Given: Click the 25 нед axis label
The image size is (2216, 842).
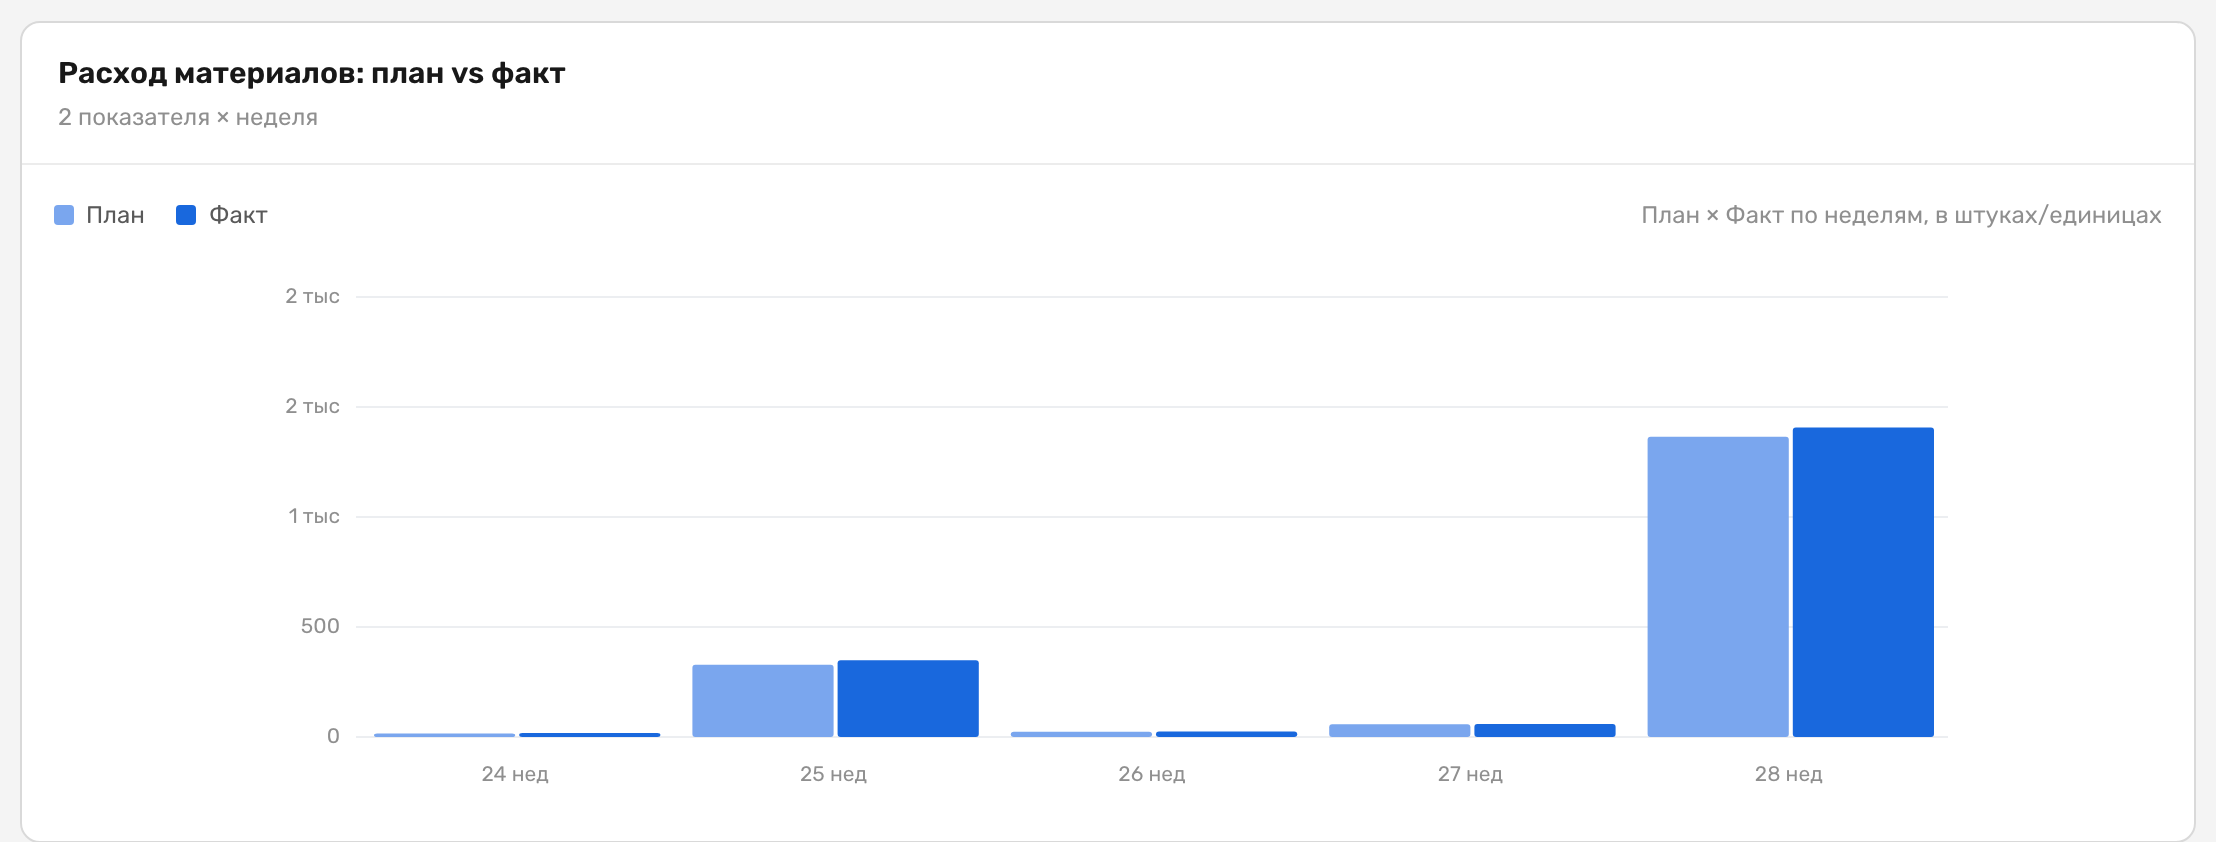Looking at the screenshot, I should [x=833, y=774].
